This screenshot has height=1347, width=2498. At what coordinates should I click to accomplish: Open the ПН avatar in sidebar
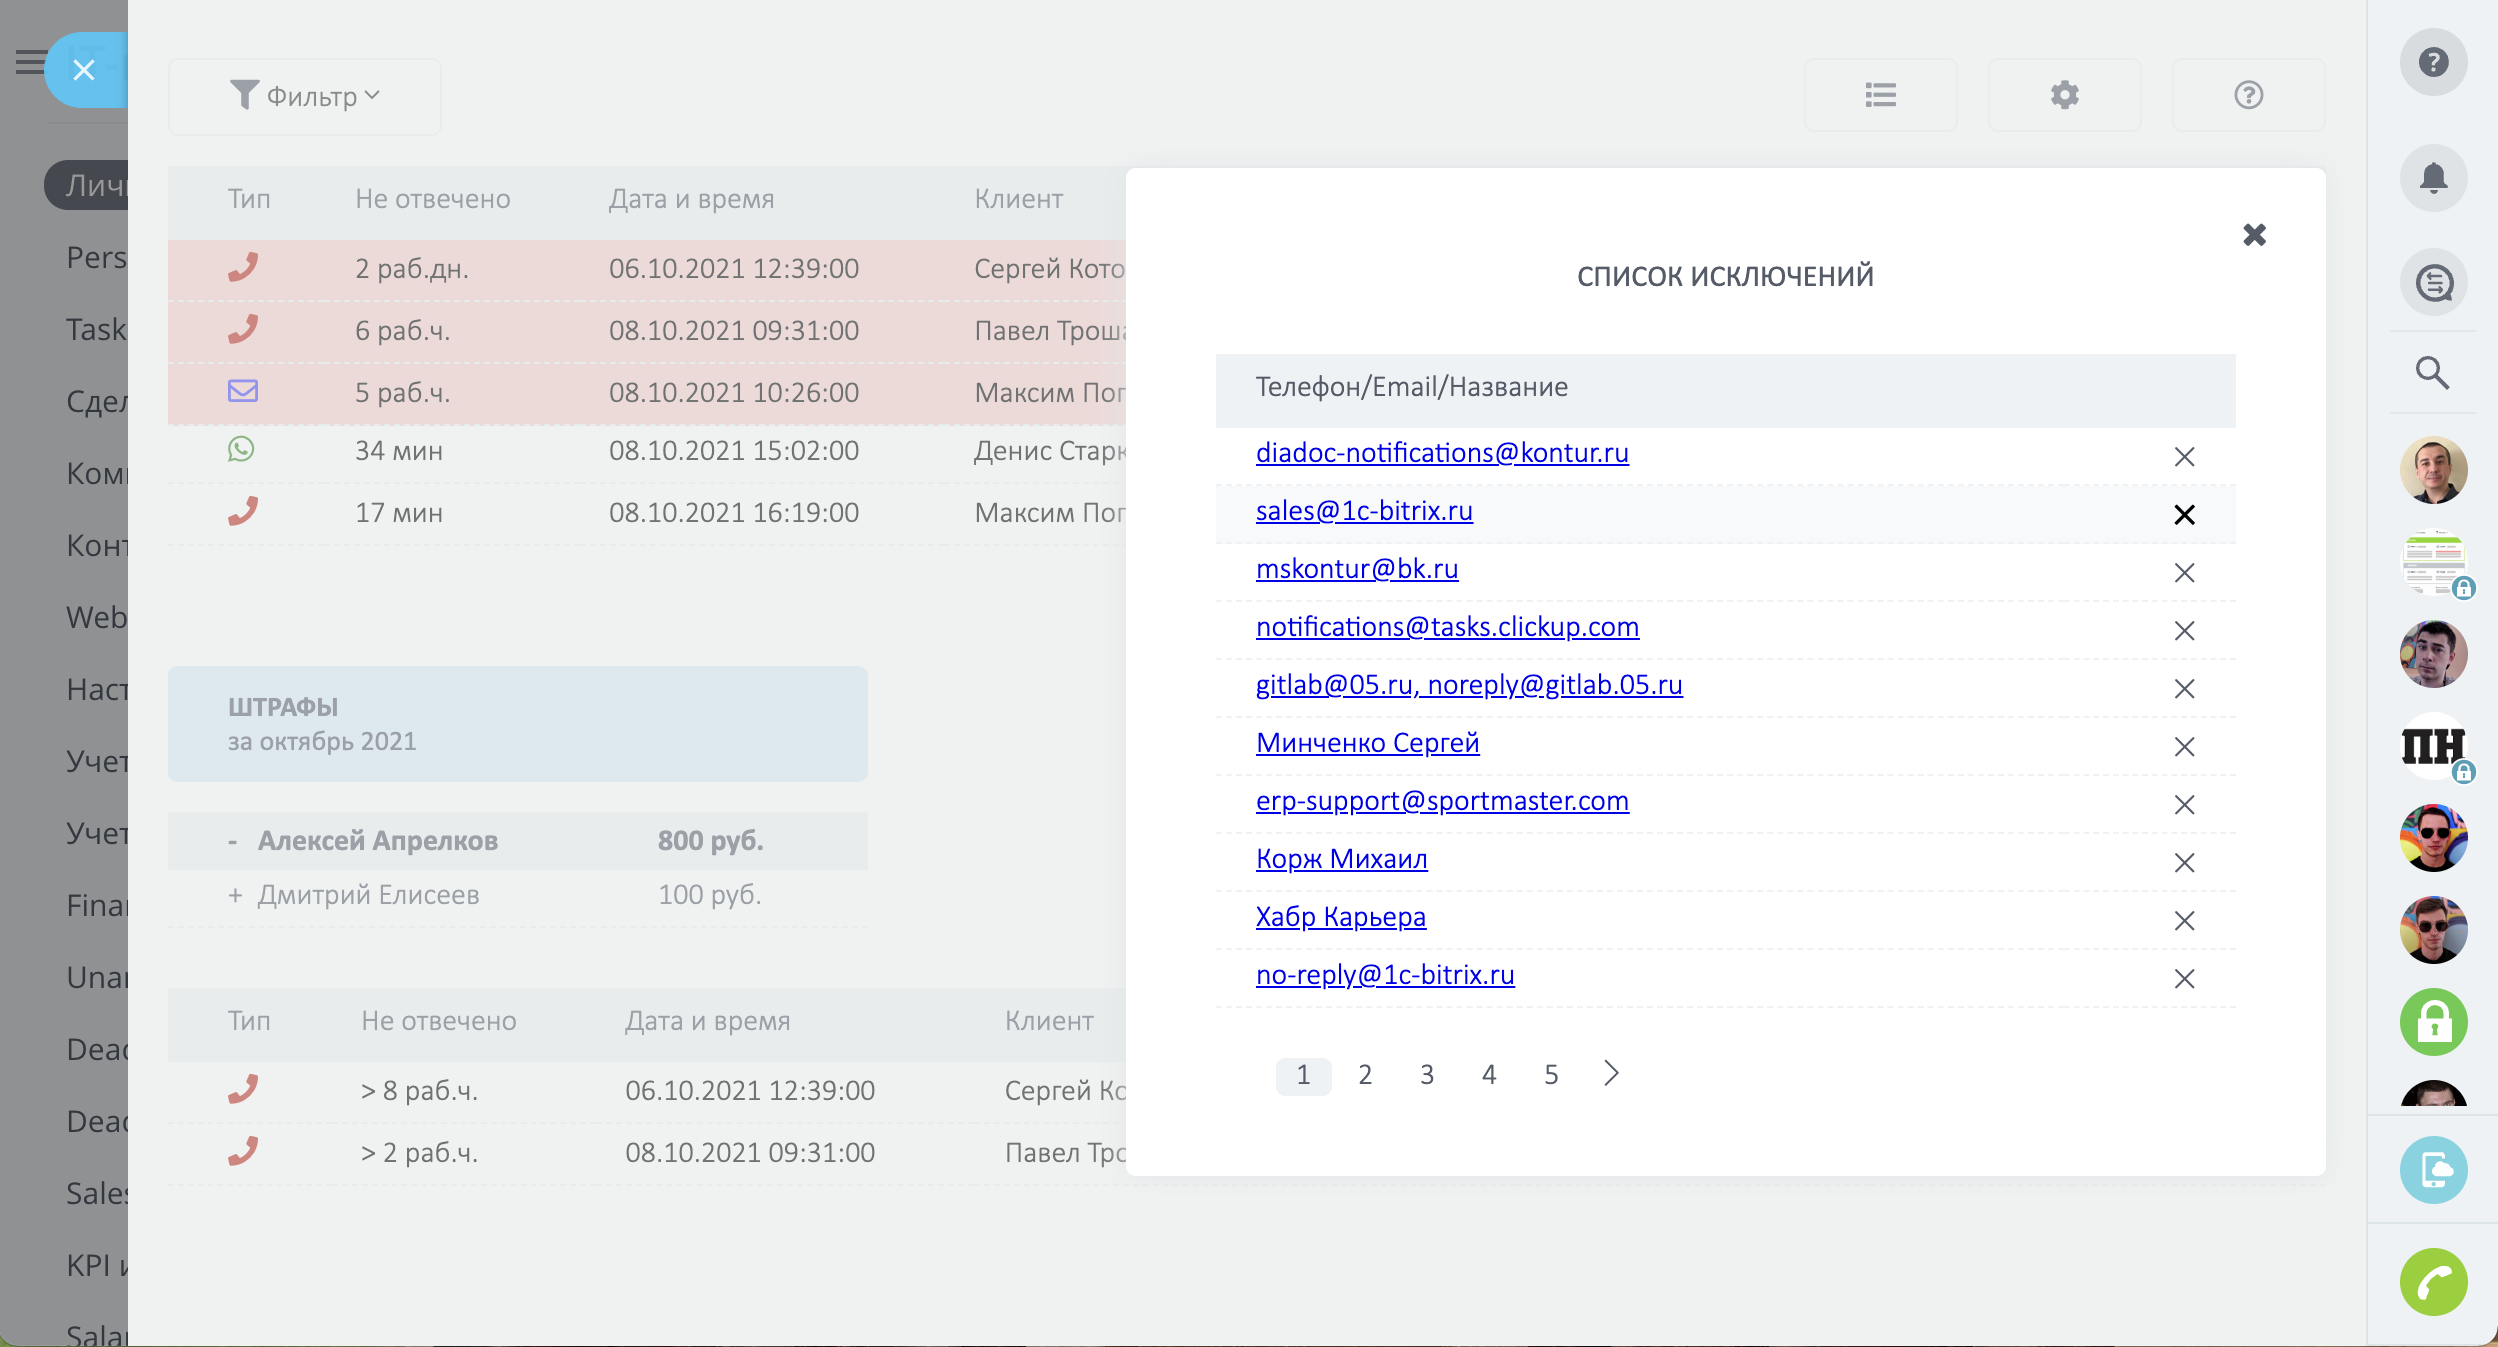2433,746
